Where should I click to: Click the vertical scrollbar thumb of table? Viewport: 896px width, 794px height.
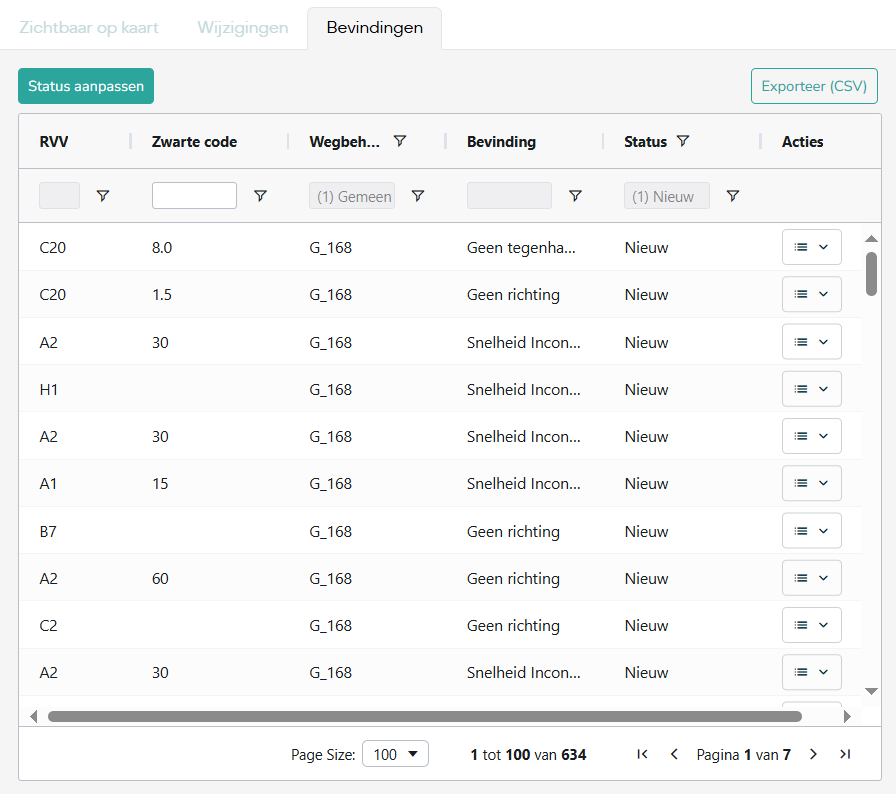[x=871, y=274]
